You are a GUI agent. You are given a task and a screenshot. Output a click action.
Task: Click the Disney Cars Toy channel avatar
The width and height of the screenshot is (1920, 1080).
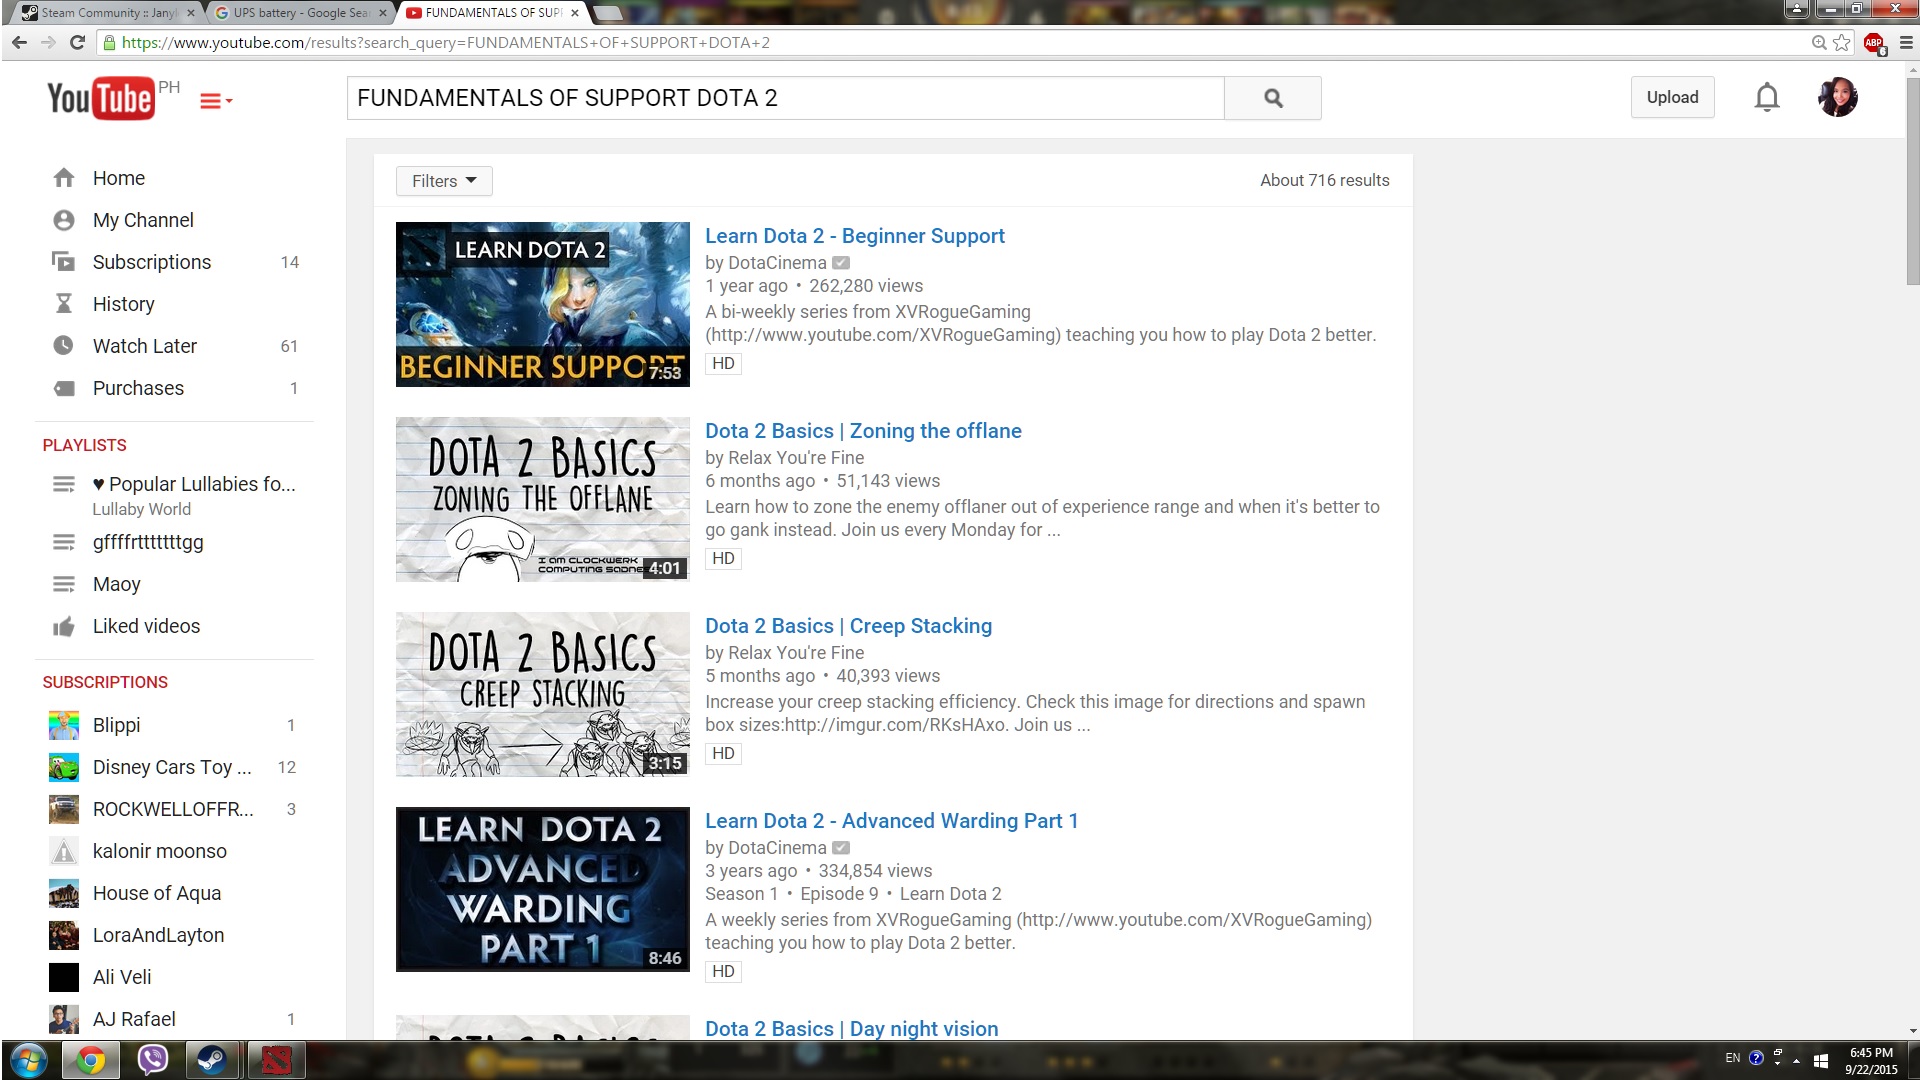coord(64,767)
